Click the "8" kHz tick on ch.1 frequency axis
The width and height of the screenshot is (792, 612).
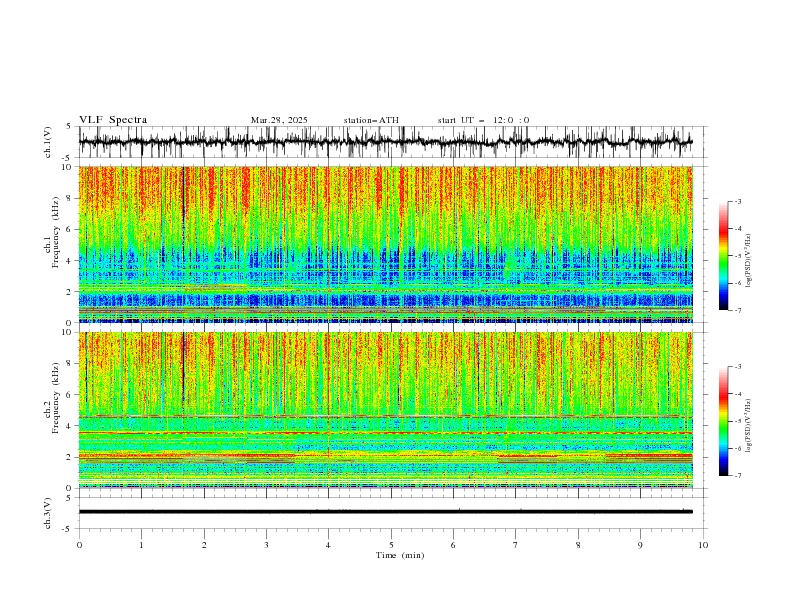coord(71,198)
